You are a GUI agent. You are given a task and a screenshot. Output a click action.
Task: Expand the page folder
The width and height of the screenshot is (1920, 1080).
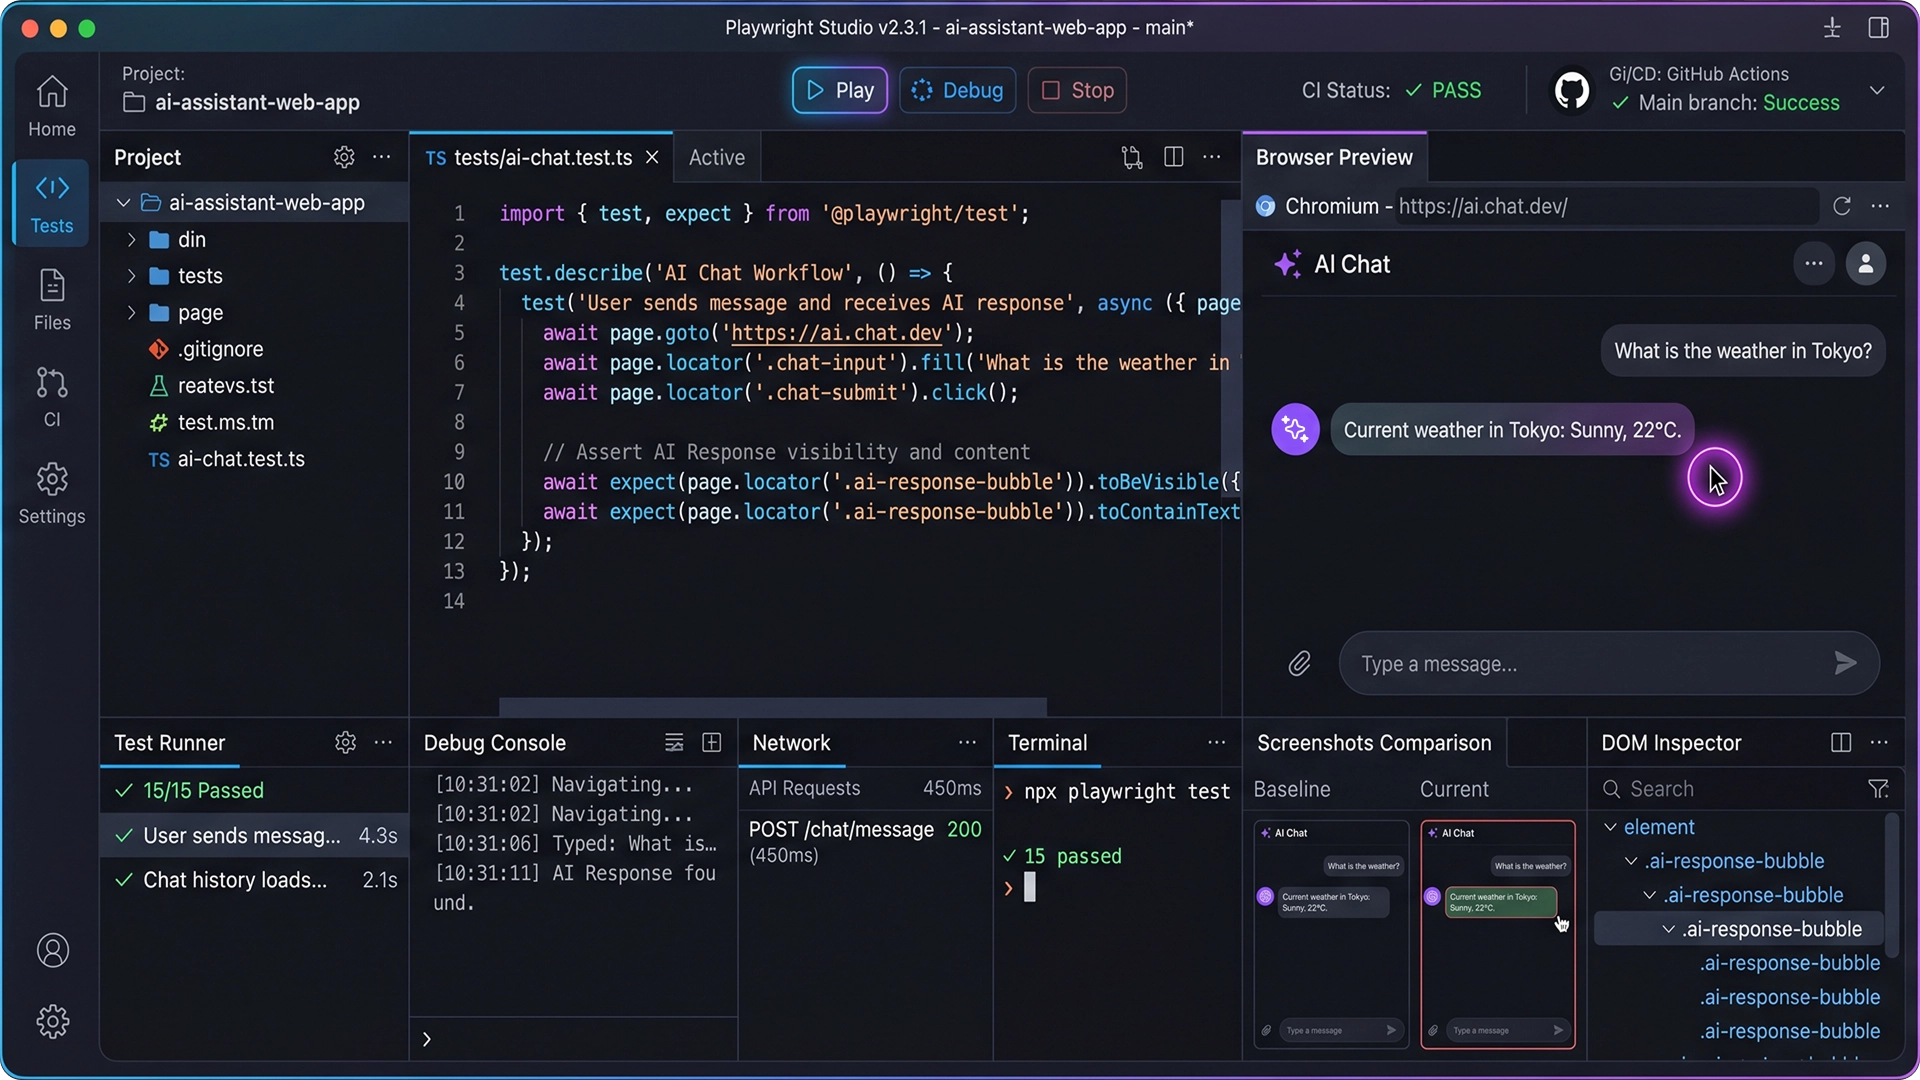point(131,313)
